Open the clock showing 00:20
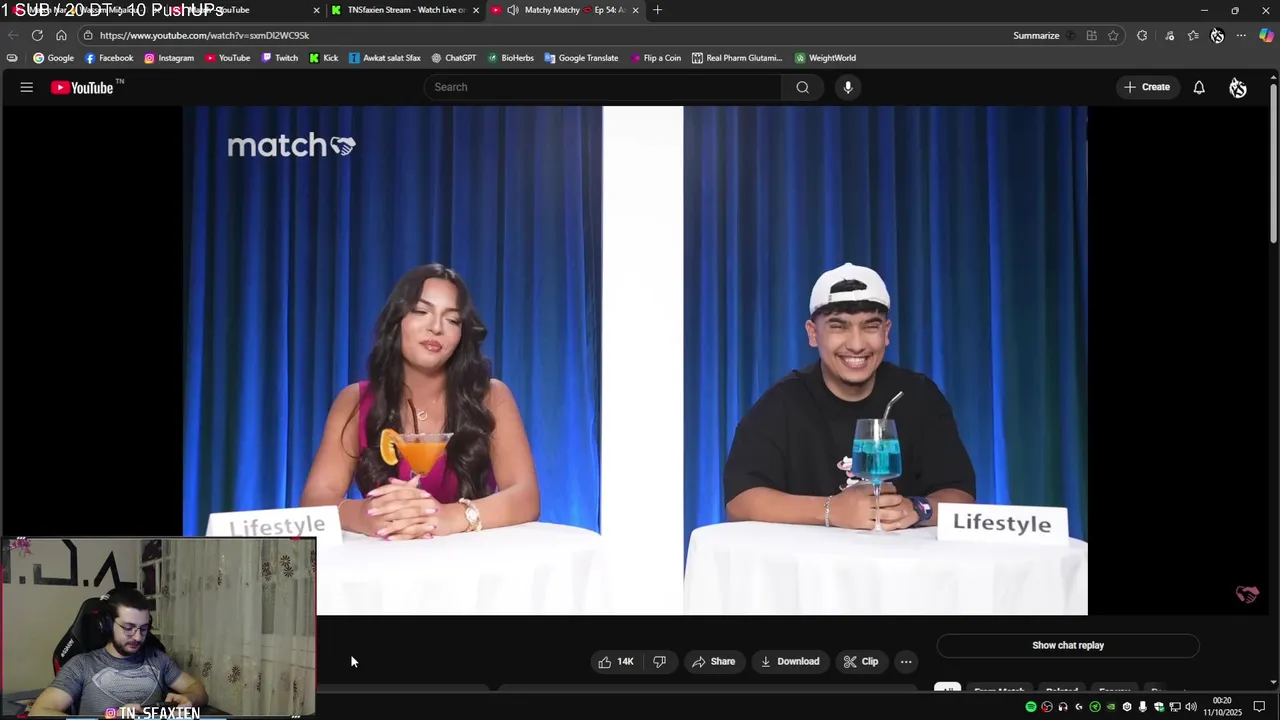The height and width of the screenshot is (720, 1280). tap(1222, 707)
